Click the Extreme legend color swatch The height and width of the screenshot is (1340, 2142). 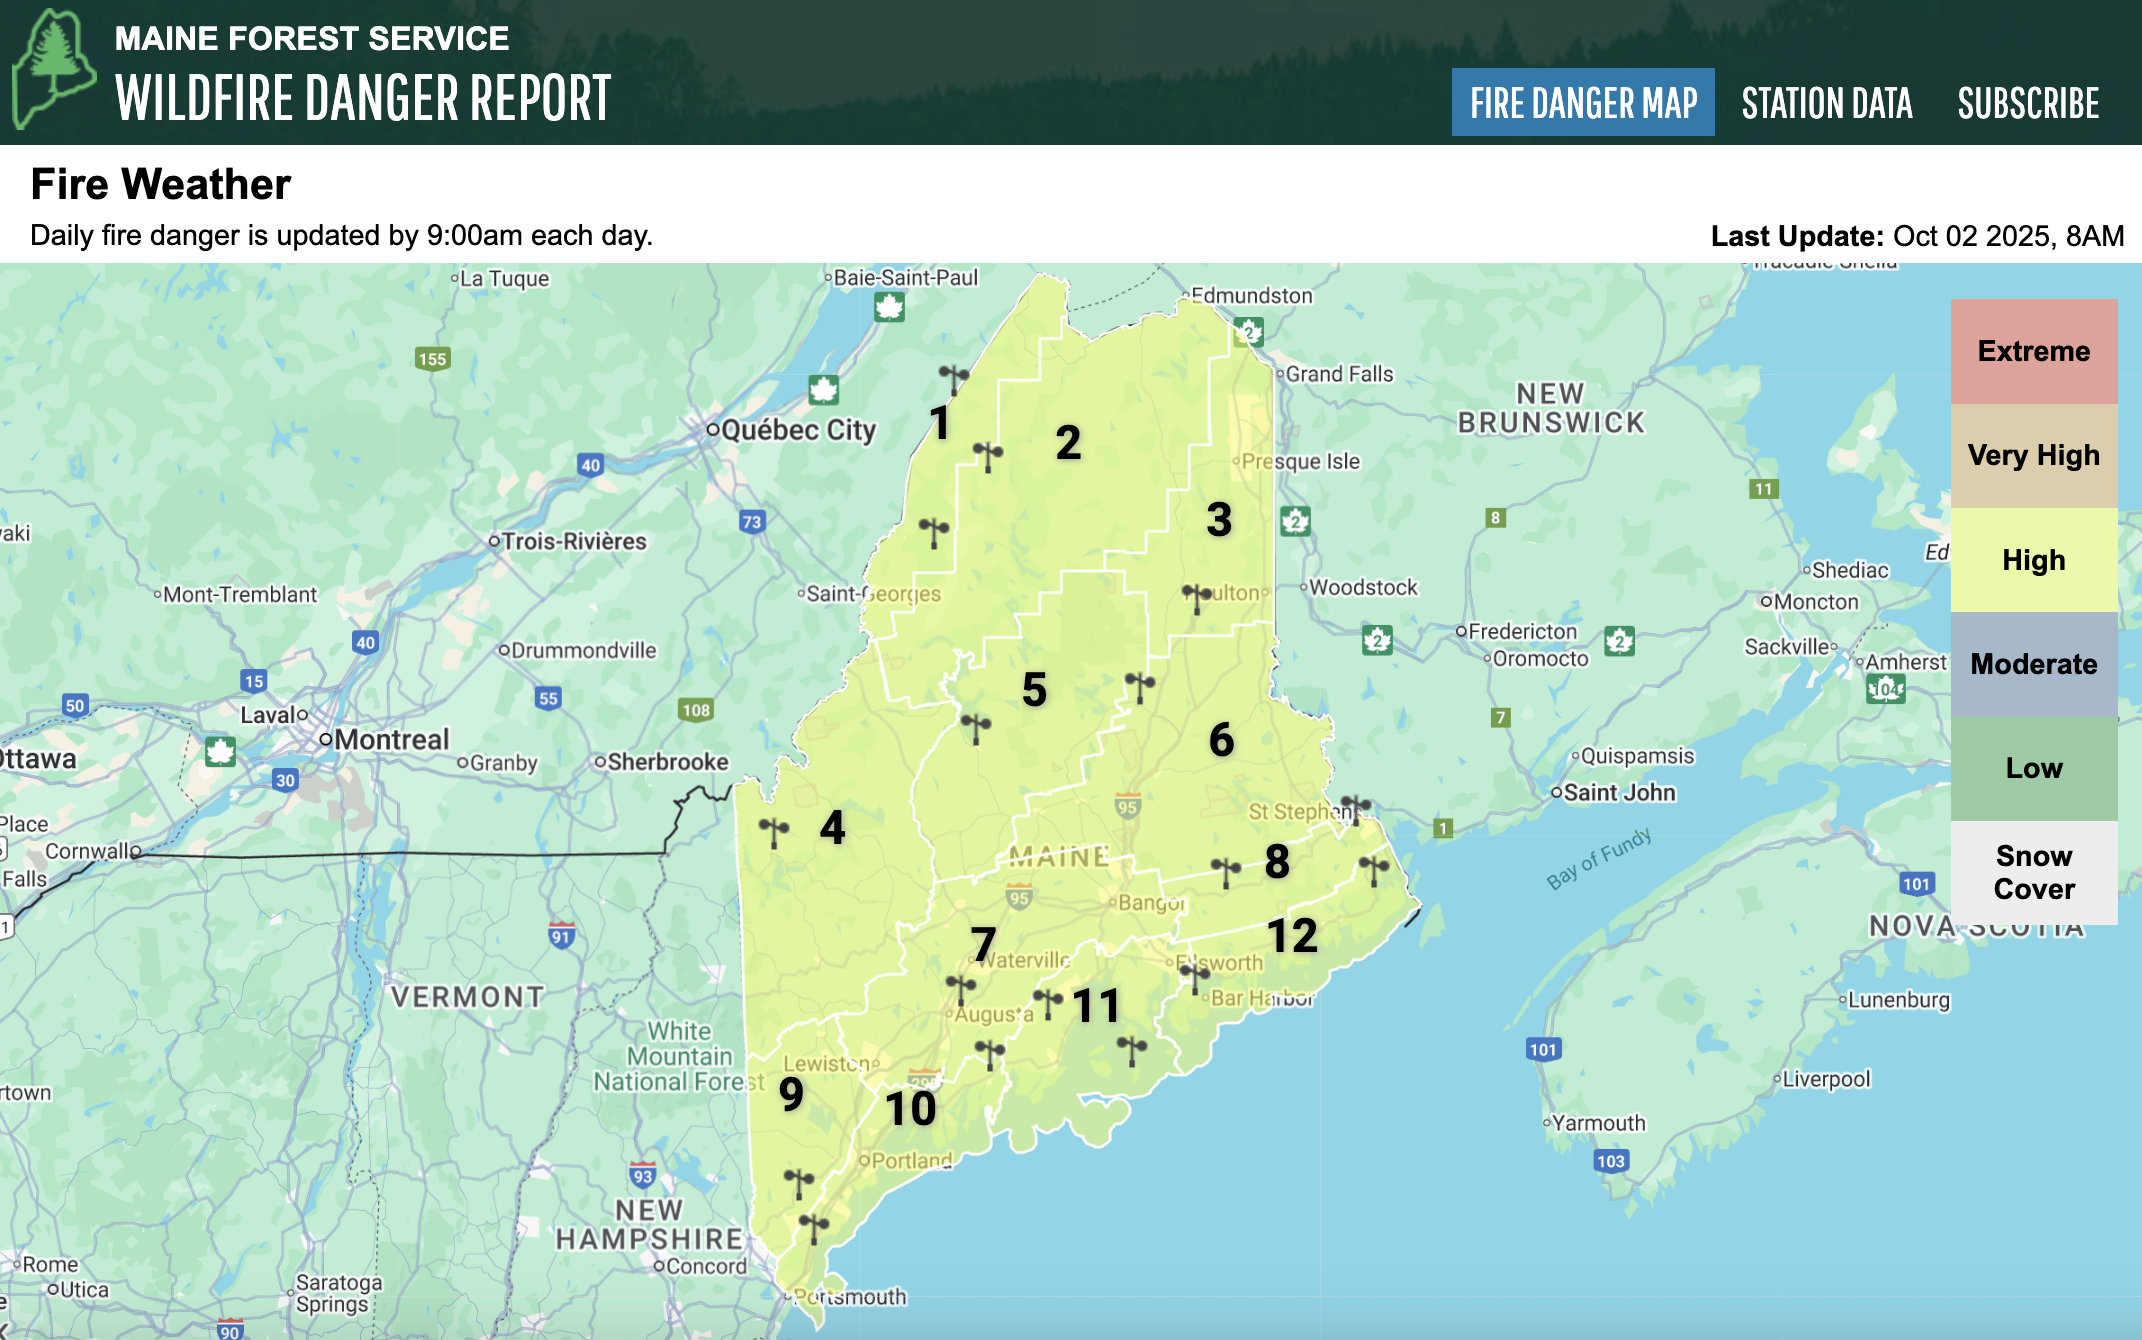(2033, 351)
